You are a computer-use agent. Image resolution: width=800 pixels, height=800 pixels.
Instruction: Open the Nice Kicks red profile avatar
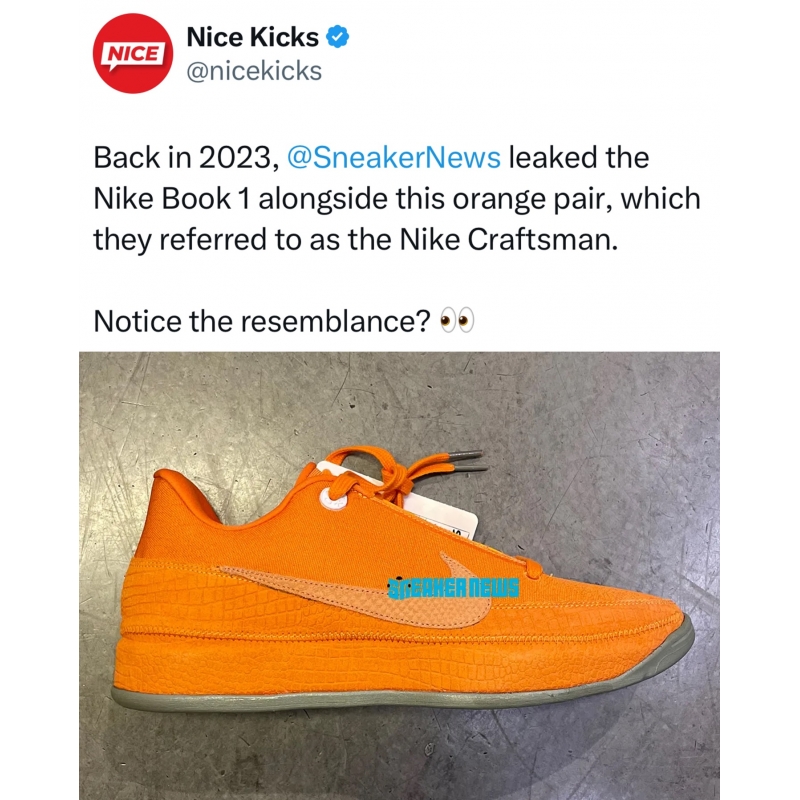coord(133,54)
